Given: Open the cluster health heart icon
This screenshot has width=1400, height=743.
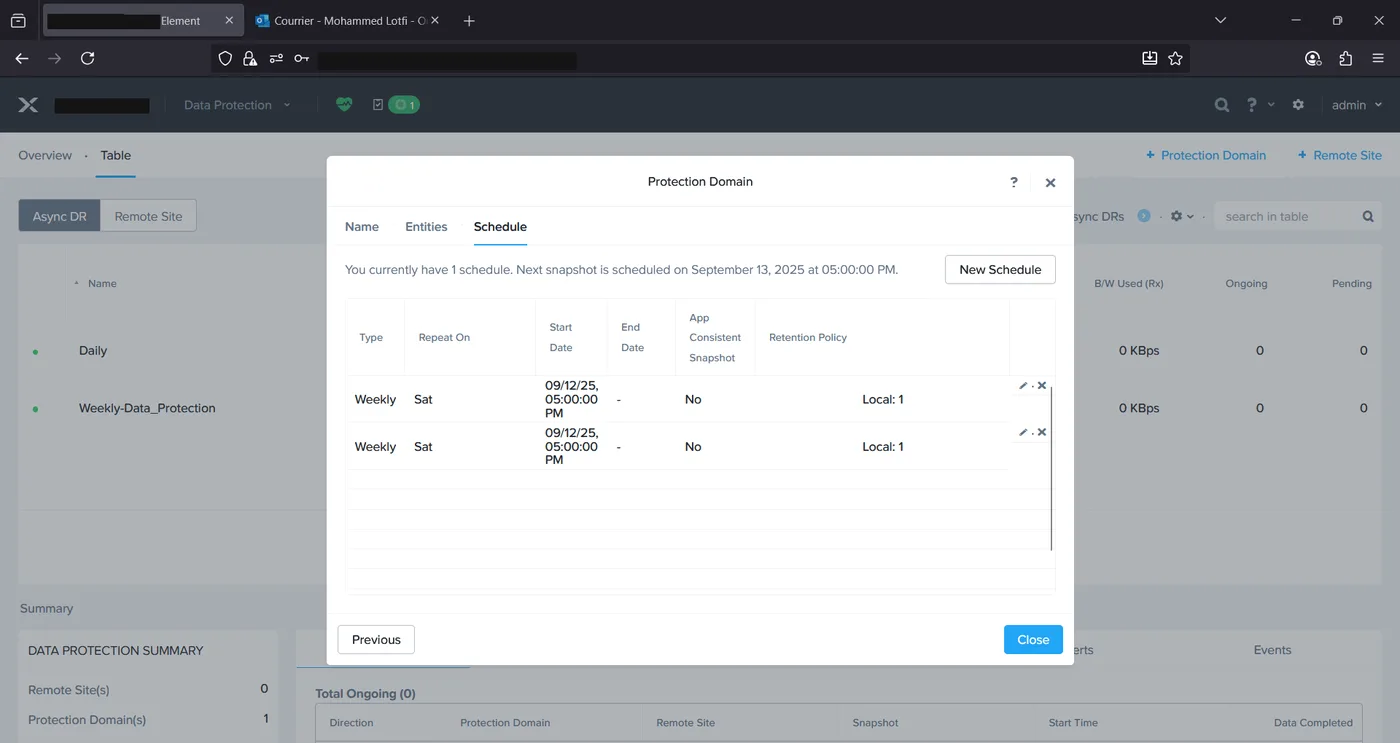Looking at the screenshot, I should click(344, 104).
